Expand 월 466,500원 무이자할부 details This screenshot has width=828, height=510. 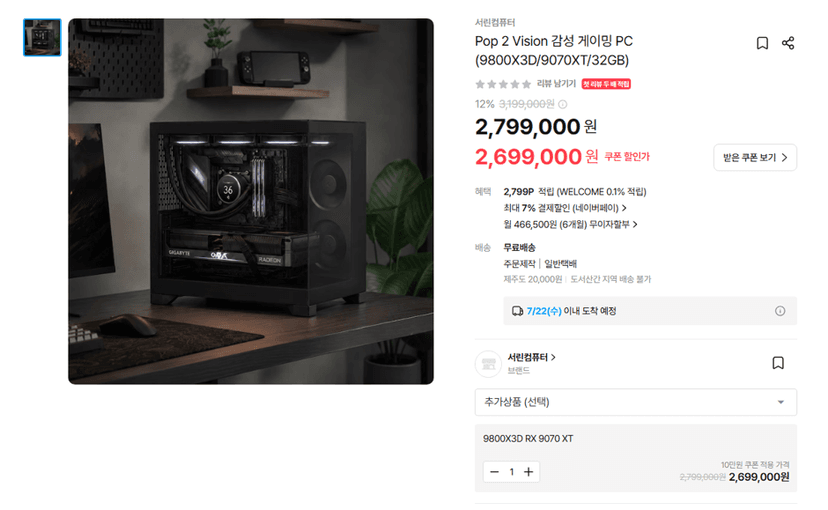coord(570,224)
